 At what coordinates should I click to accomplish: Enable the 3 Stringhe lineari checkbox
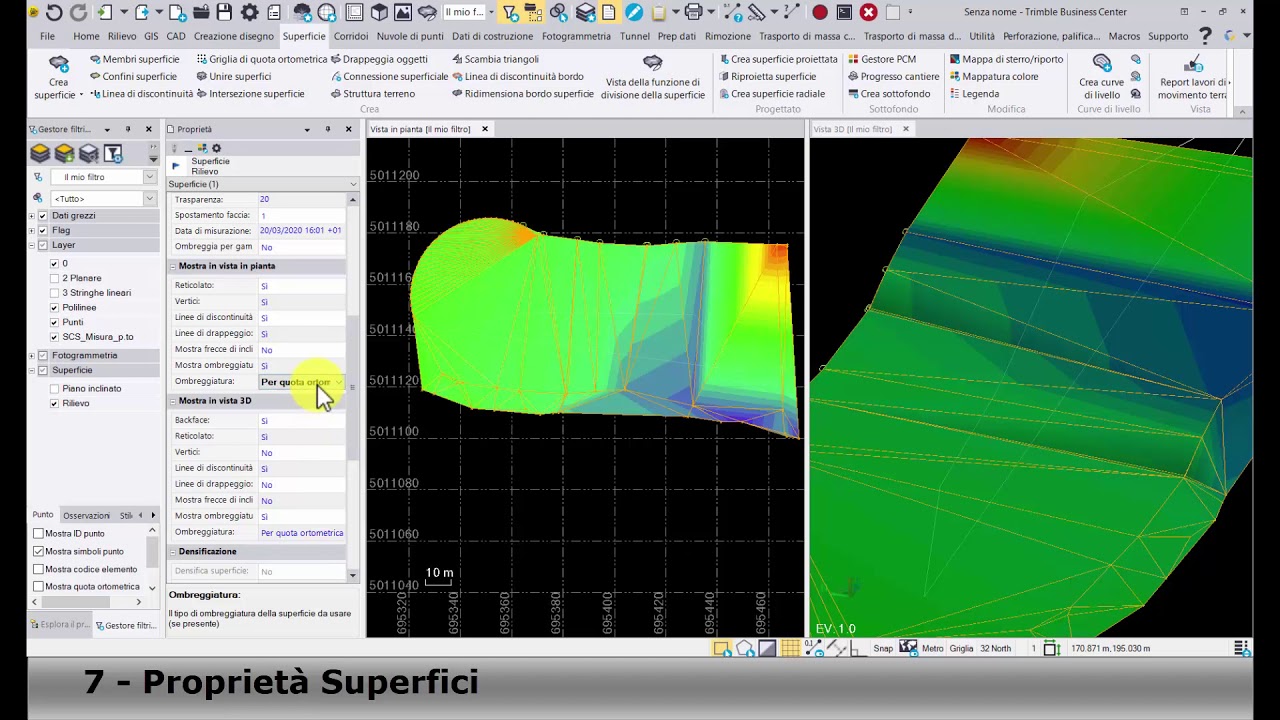(54, 293)
